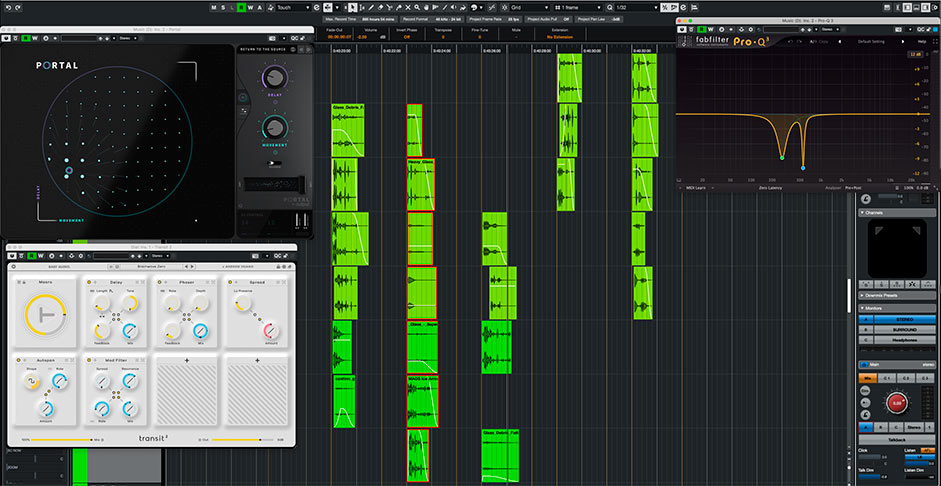
Task: Adjust the Transit Mix slider
Action: point(62,440)
